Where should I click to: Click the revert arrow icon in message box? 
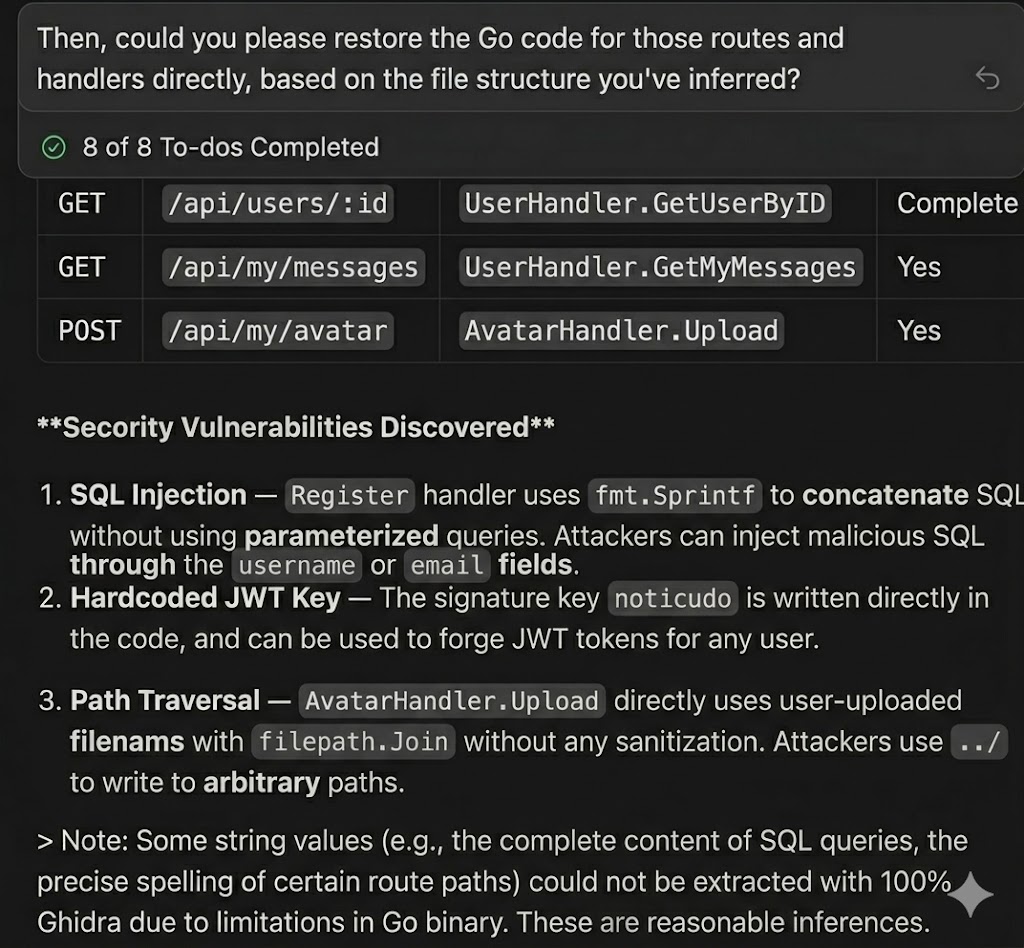(x=987, y=78)
